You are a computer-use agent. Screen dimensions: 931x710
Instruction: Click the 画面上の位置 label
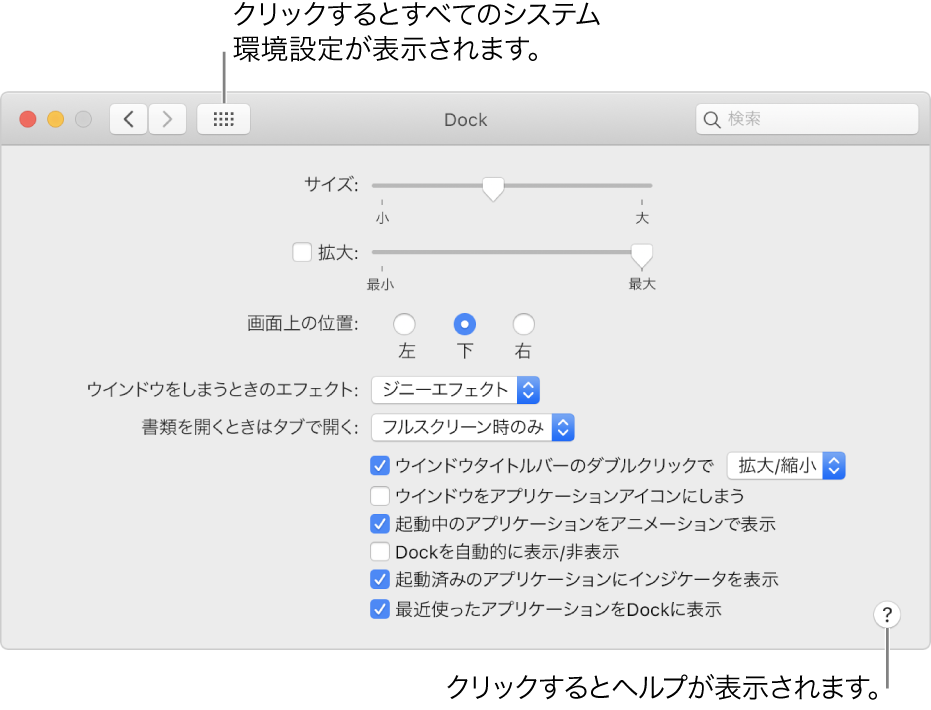pyautogui.click(x=303, y=324)
